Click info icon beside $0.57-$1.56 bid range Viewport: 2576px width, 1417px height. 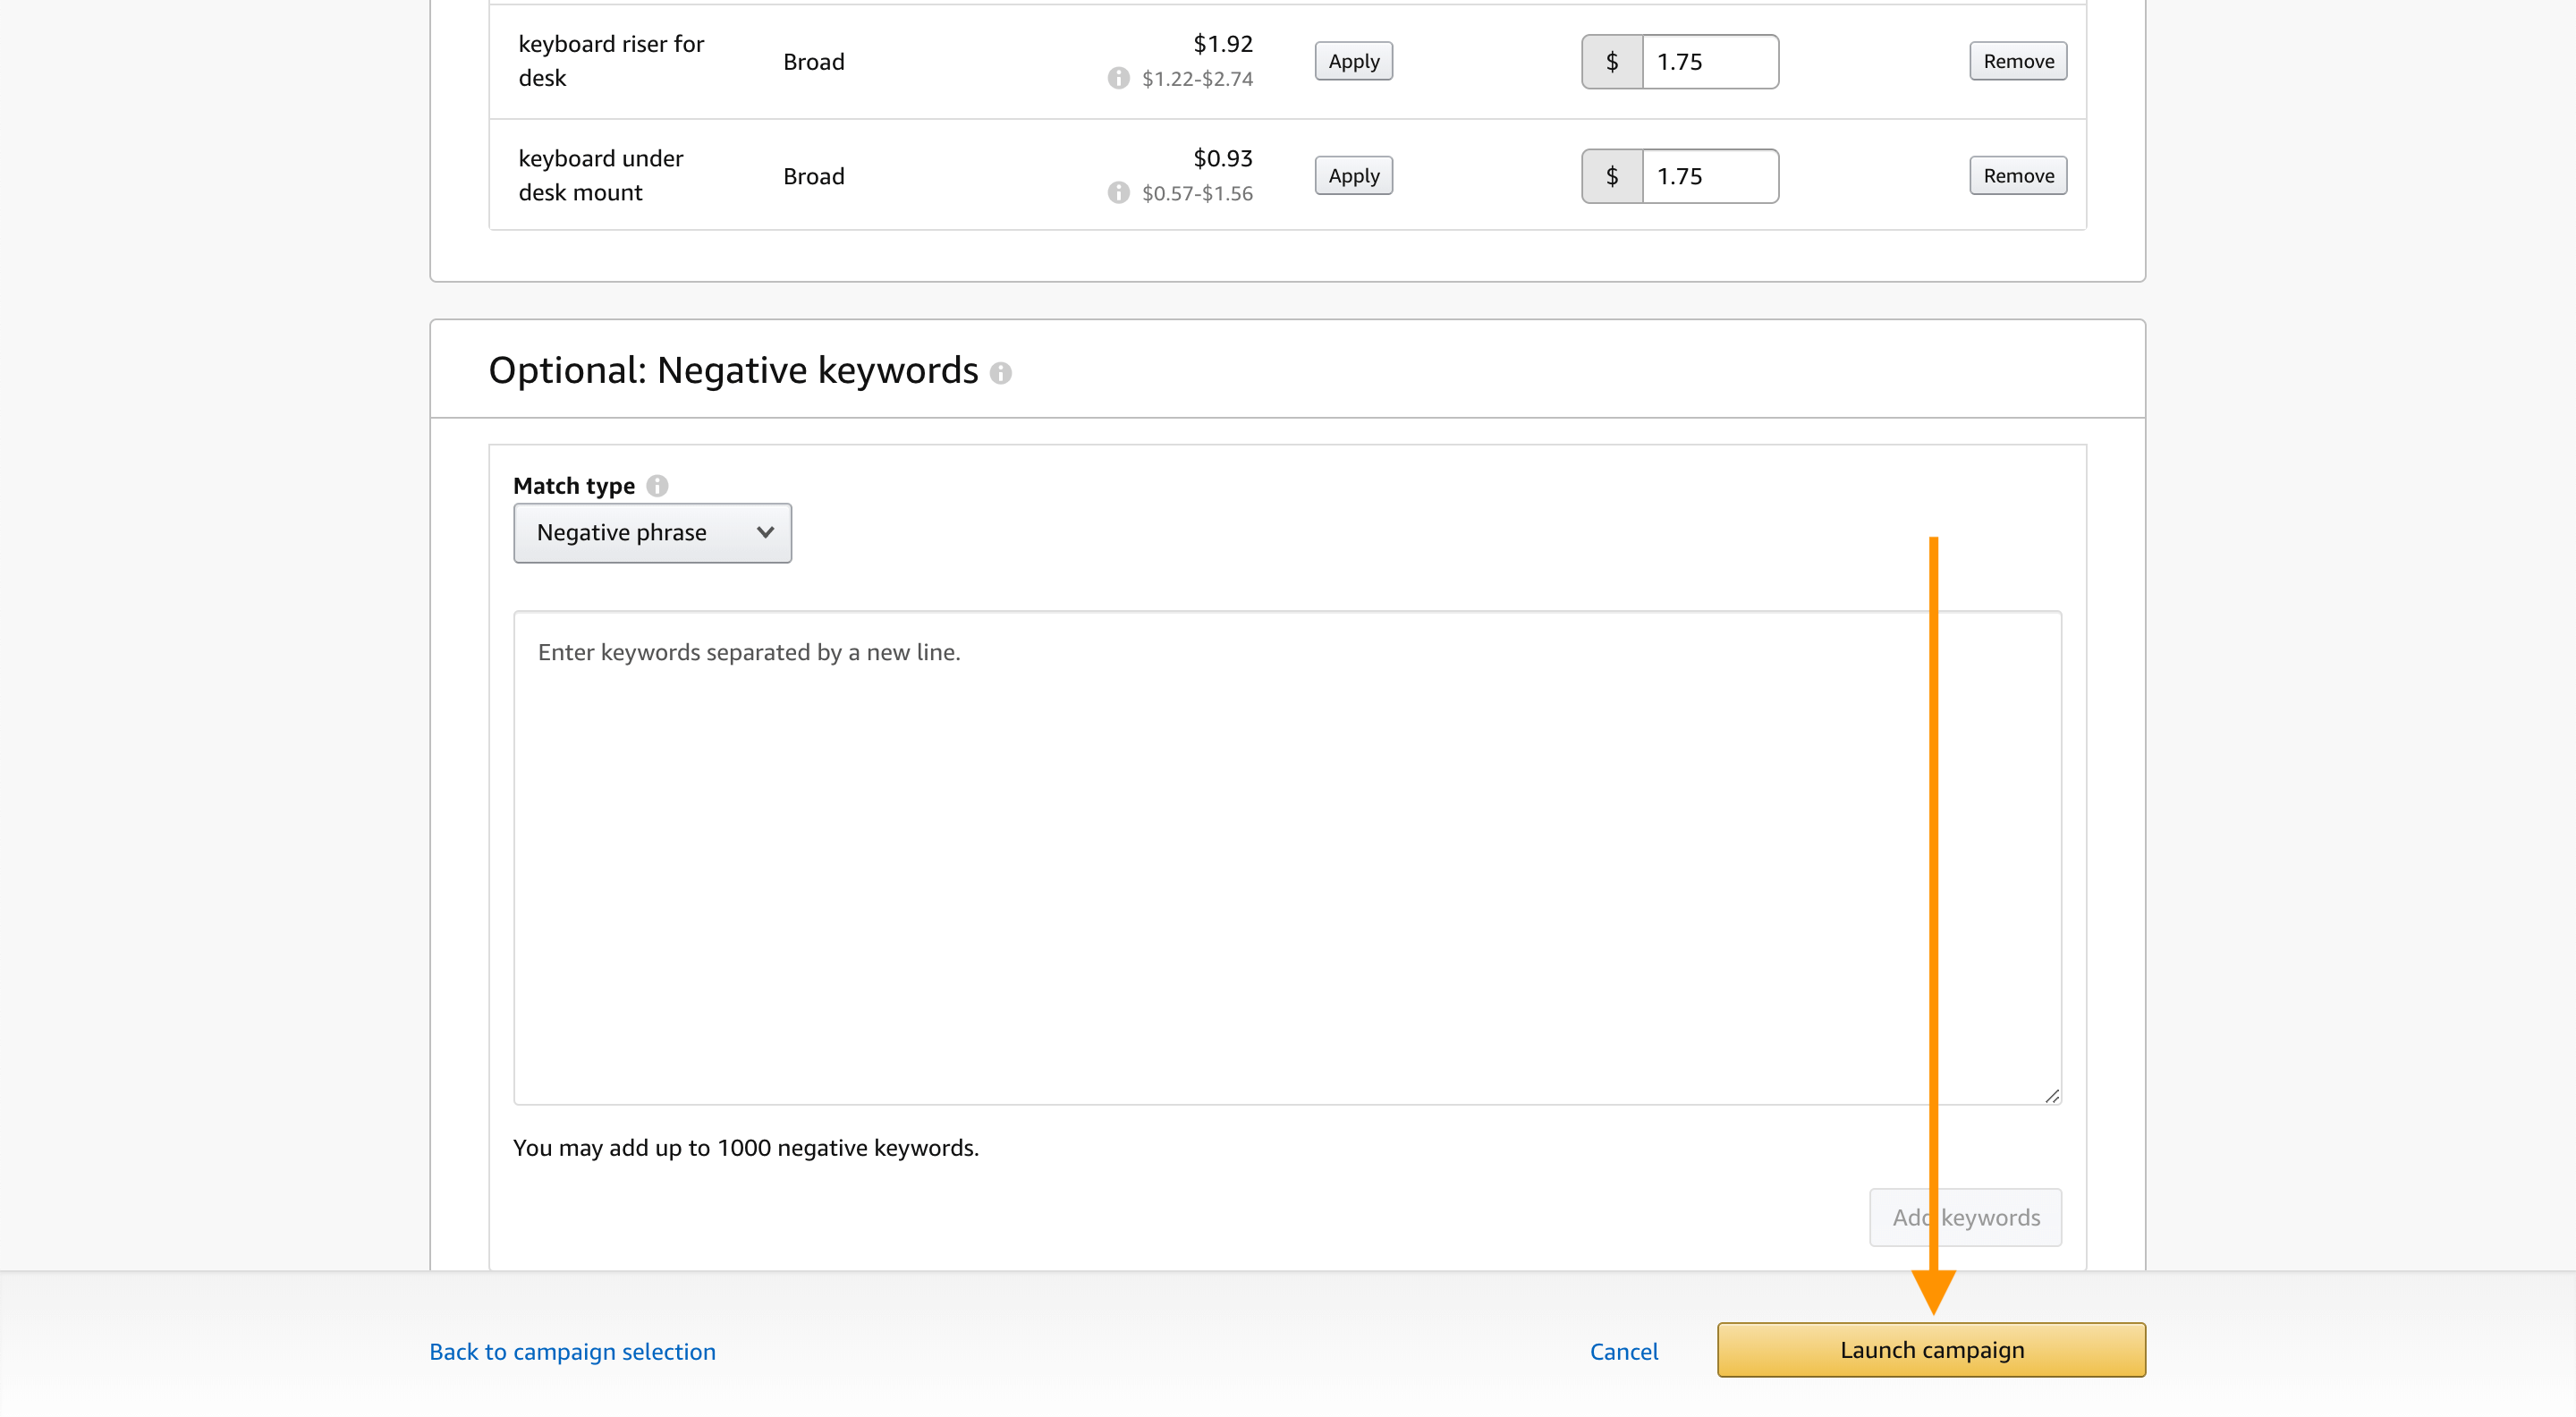(x=1118, y=193)
